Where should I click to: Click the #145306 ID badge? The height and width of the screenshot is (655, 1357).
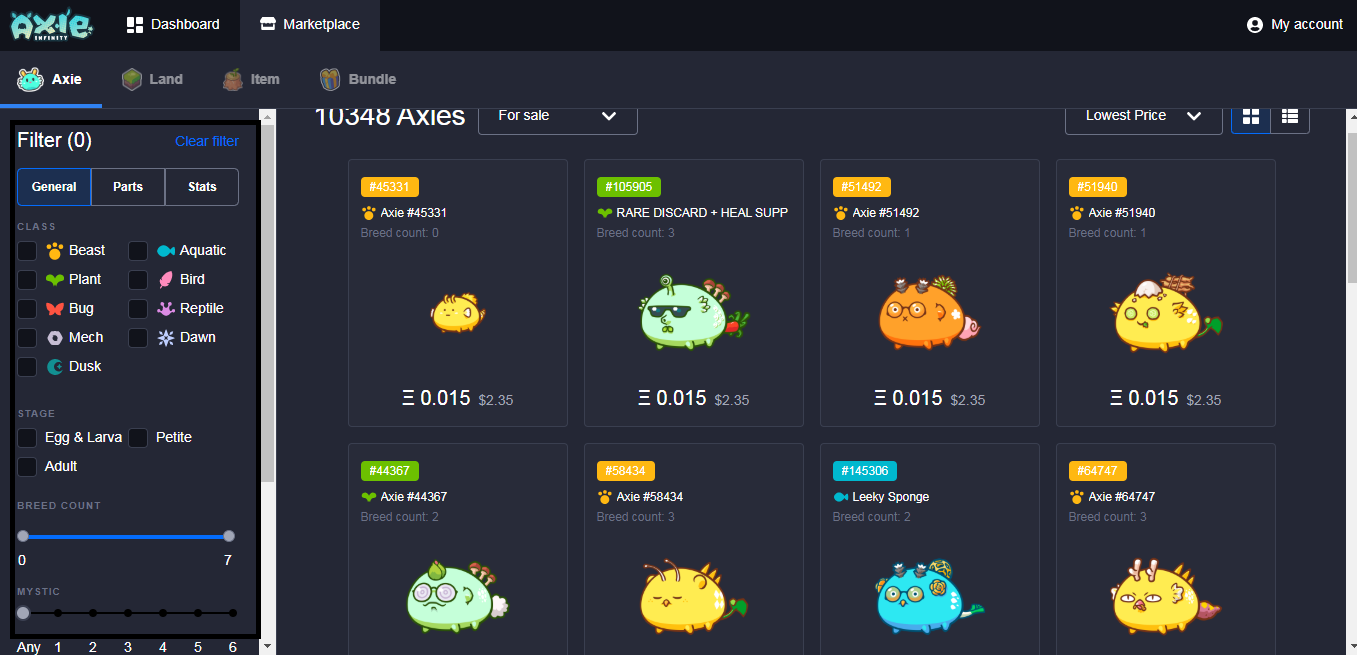point(865,471)
